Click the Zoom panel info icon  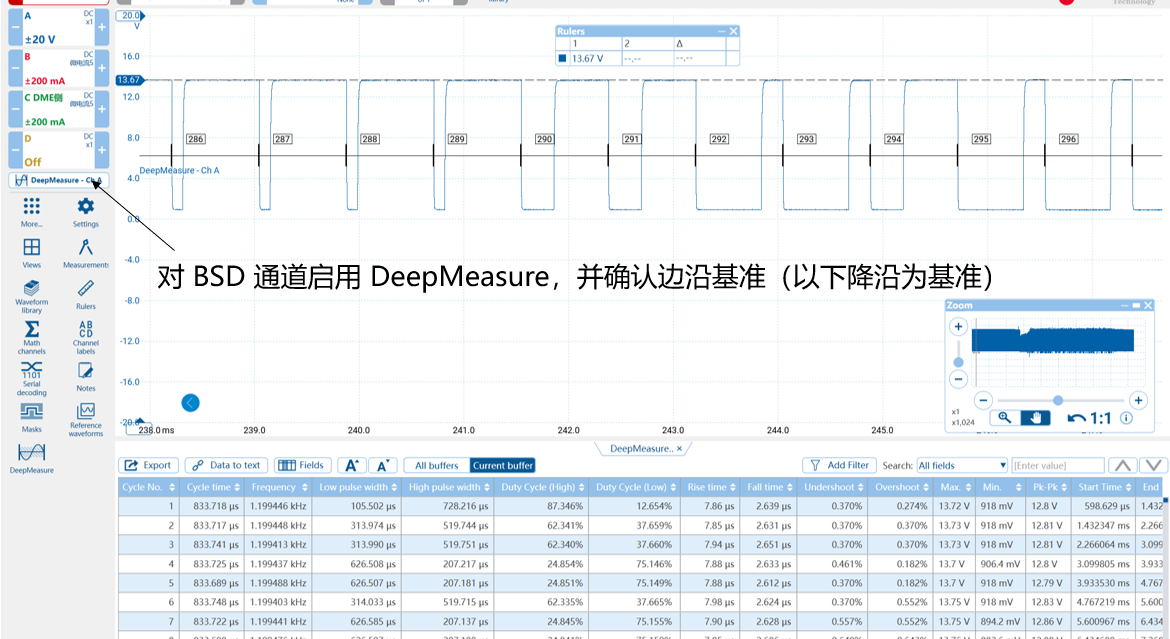coord(1126,418)
